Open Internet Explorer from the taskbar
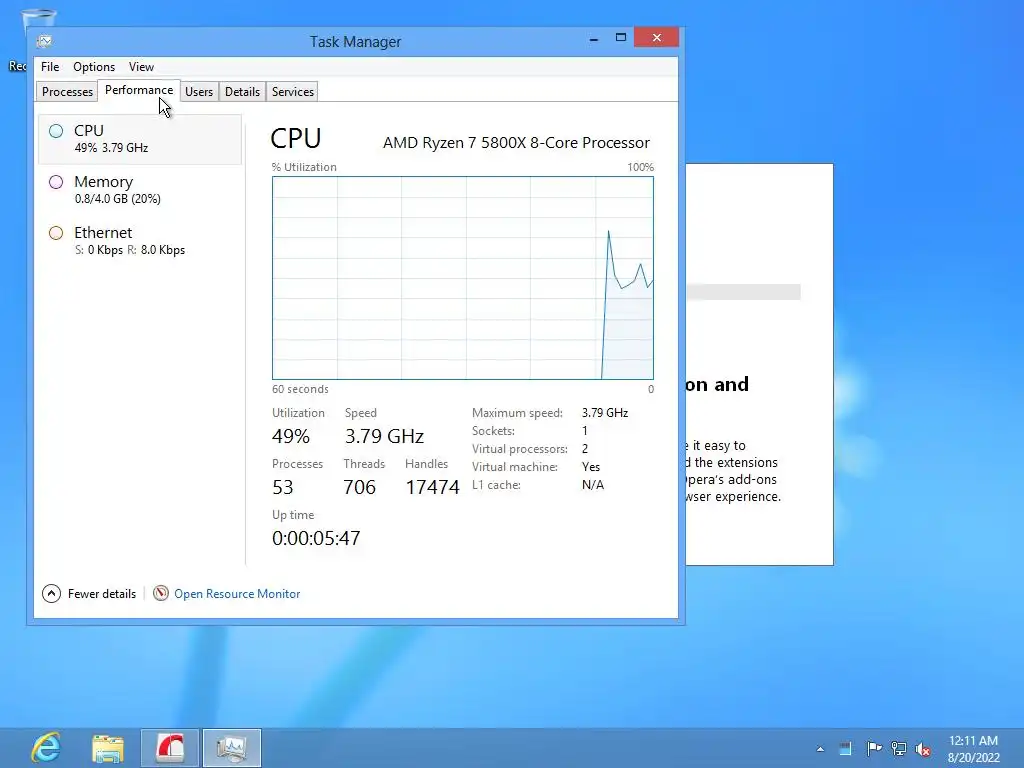Image resolution: width=1024 pixels, height=768 pixels. coord(46,748)
